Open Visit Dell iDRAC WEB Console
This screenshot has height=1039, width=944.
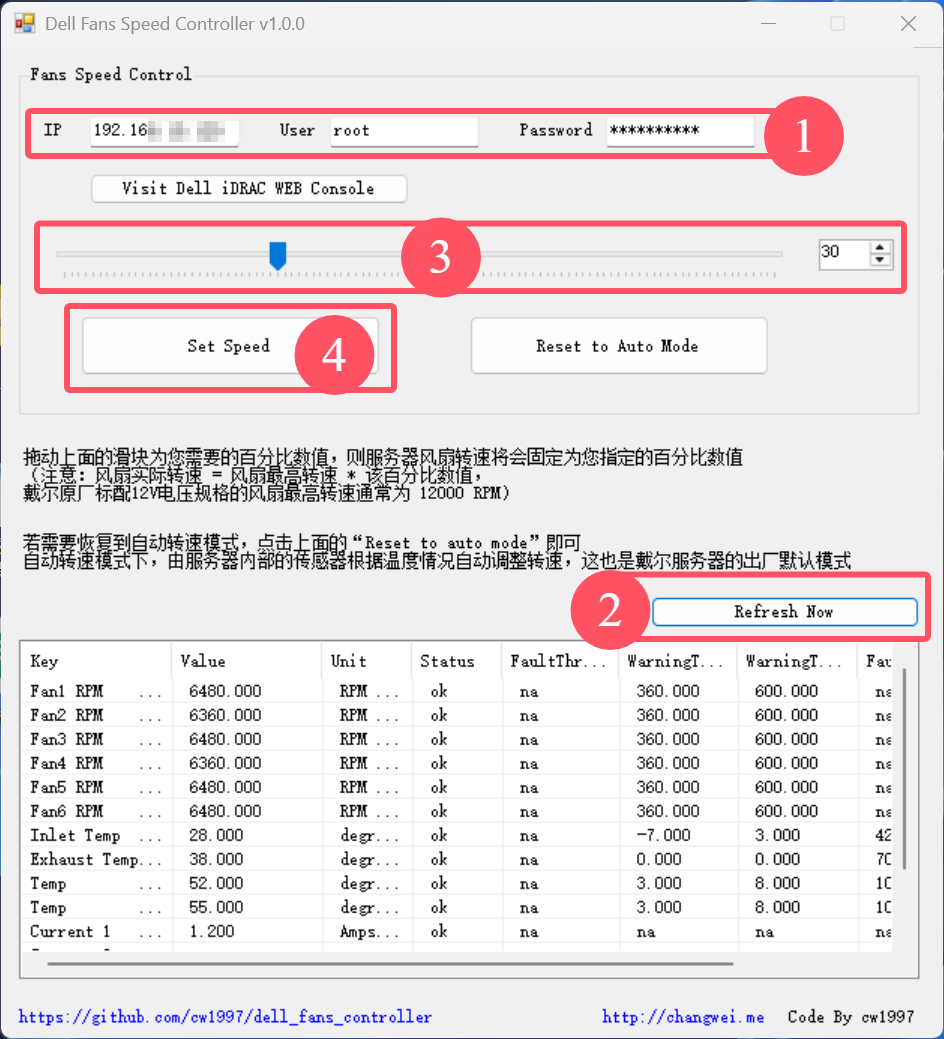tap(248, 189)
